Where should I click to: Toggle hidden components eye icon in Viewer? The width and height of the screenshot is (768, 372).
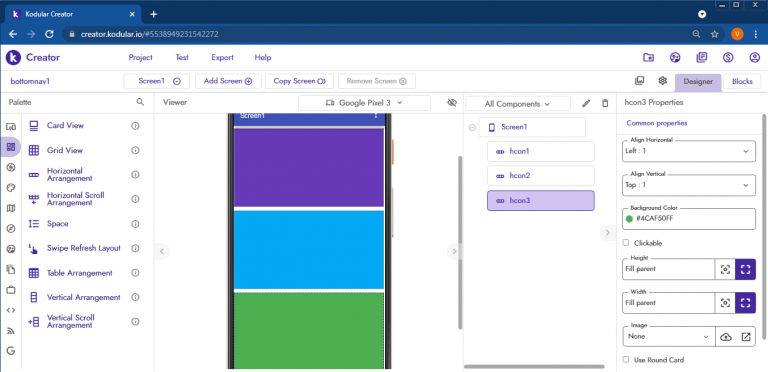pyautogui.click(x=452, y=102)
